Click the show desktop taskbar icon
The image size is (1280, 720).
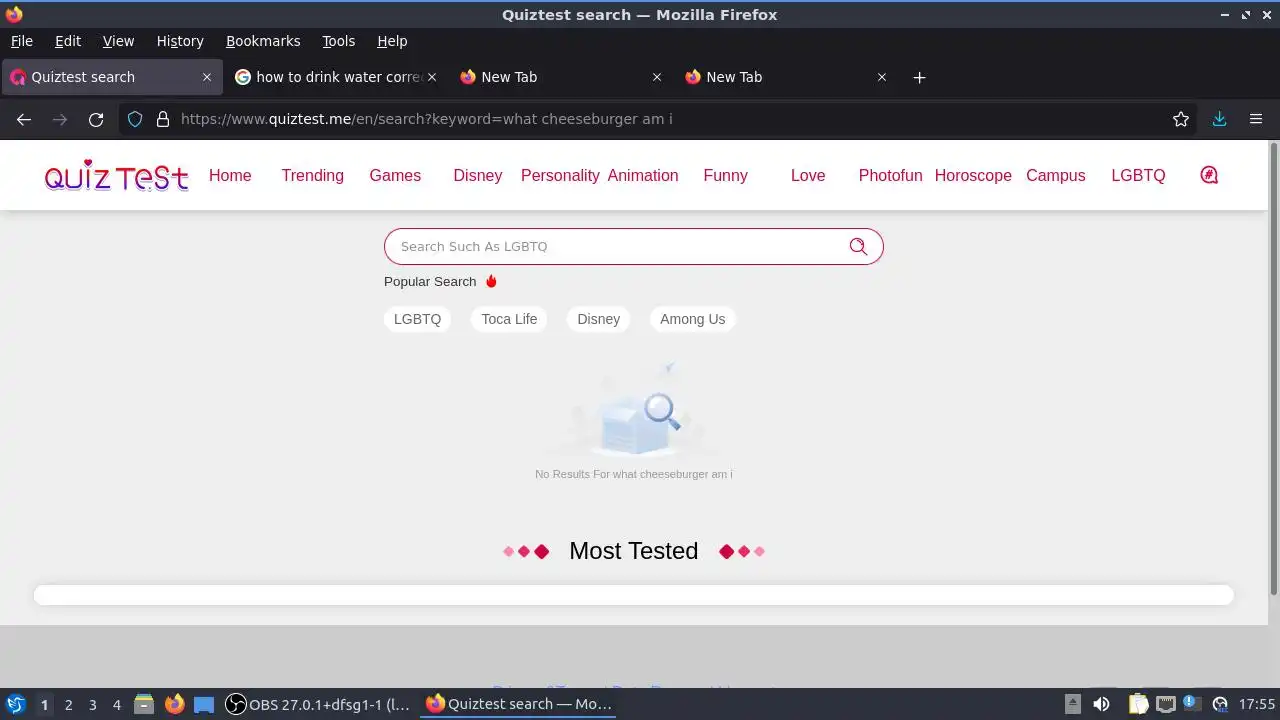pyautogui.click(x=204, y=704)
